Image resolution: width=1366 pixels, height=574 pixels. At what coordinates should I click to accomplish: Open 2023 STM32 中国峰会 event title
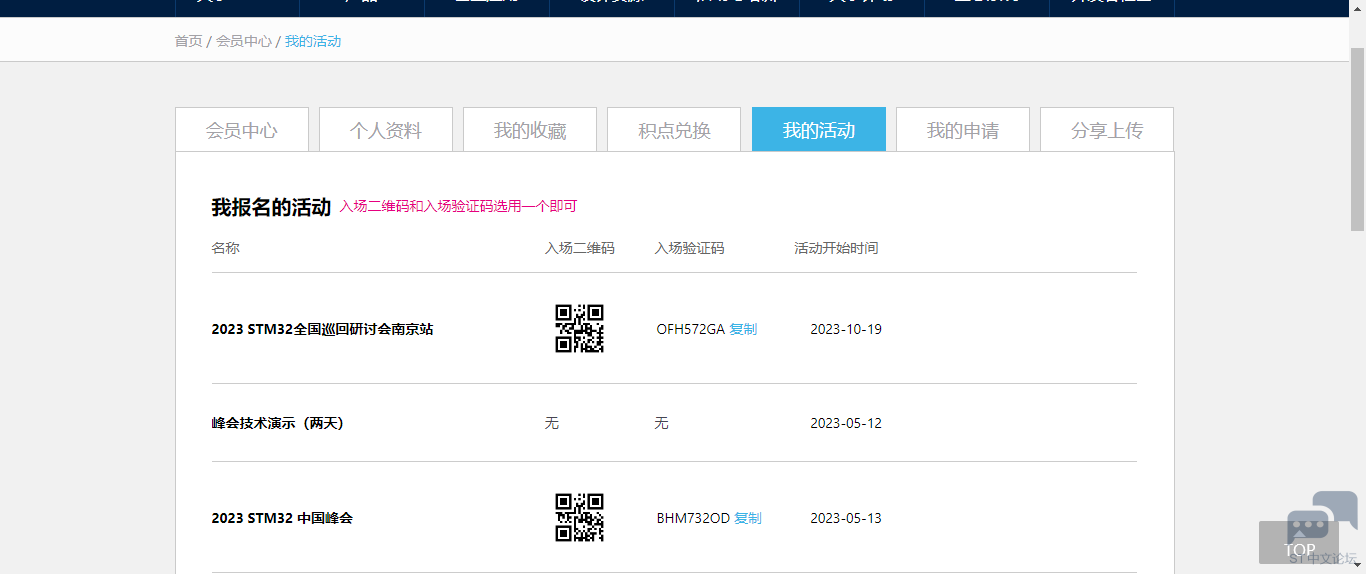(x=282, y=518)
